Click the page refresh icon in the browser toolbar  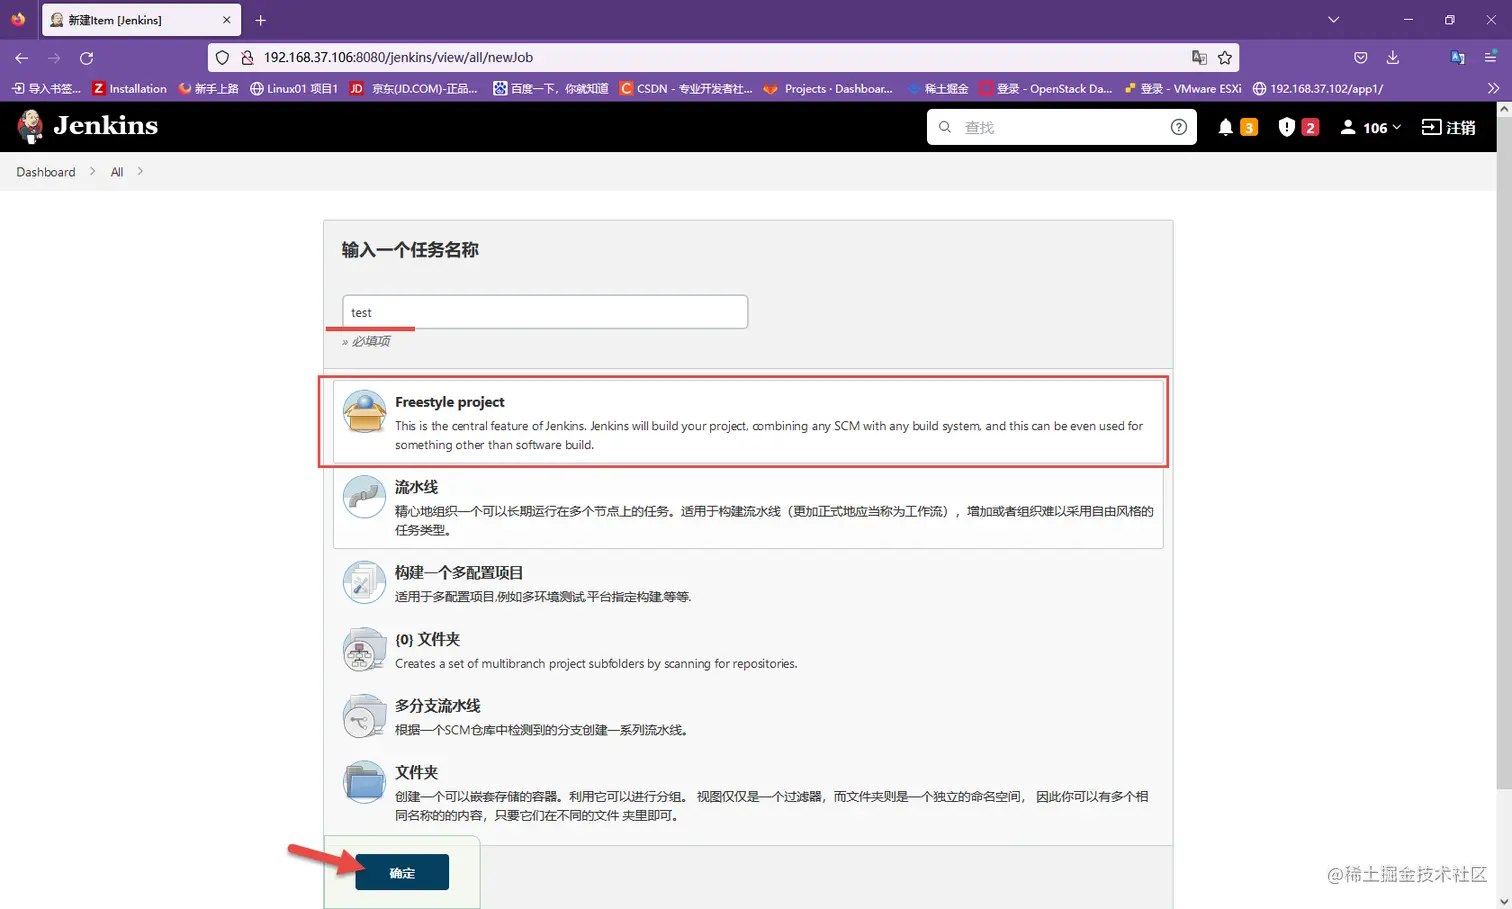[x=86, y=57]
